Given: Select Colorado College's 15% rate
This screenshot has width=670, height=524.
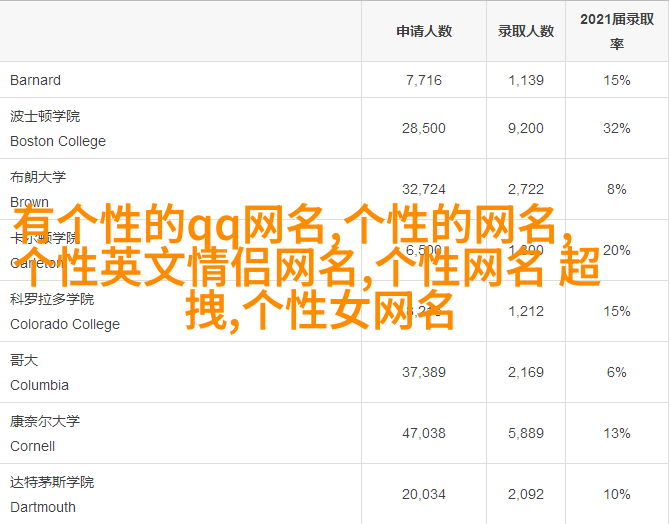Looking at the screenshot, I should (617, 311).
